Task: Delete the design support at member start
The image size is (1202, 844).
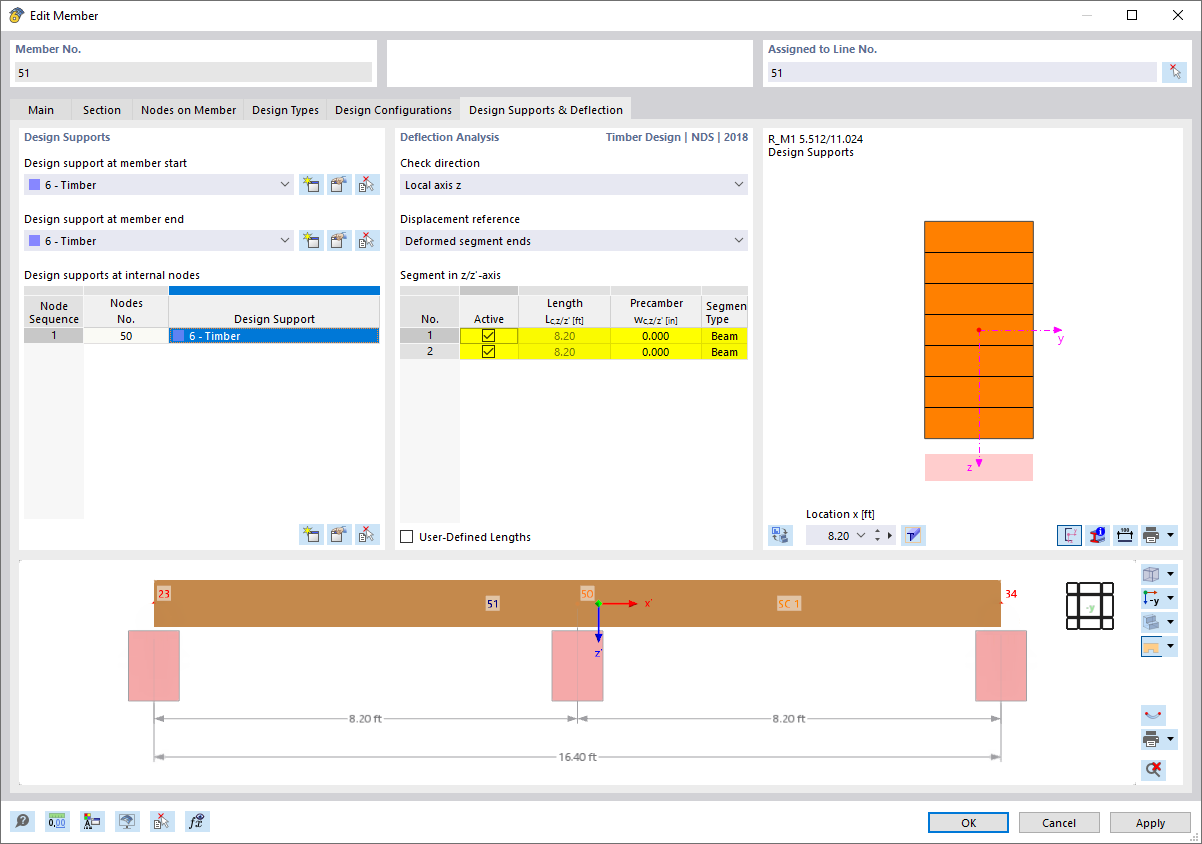Action: (x=367, y=184)
